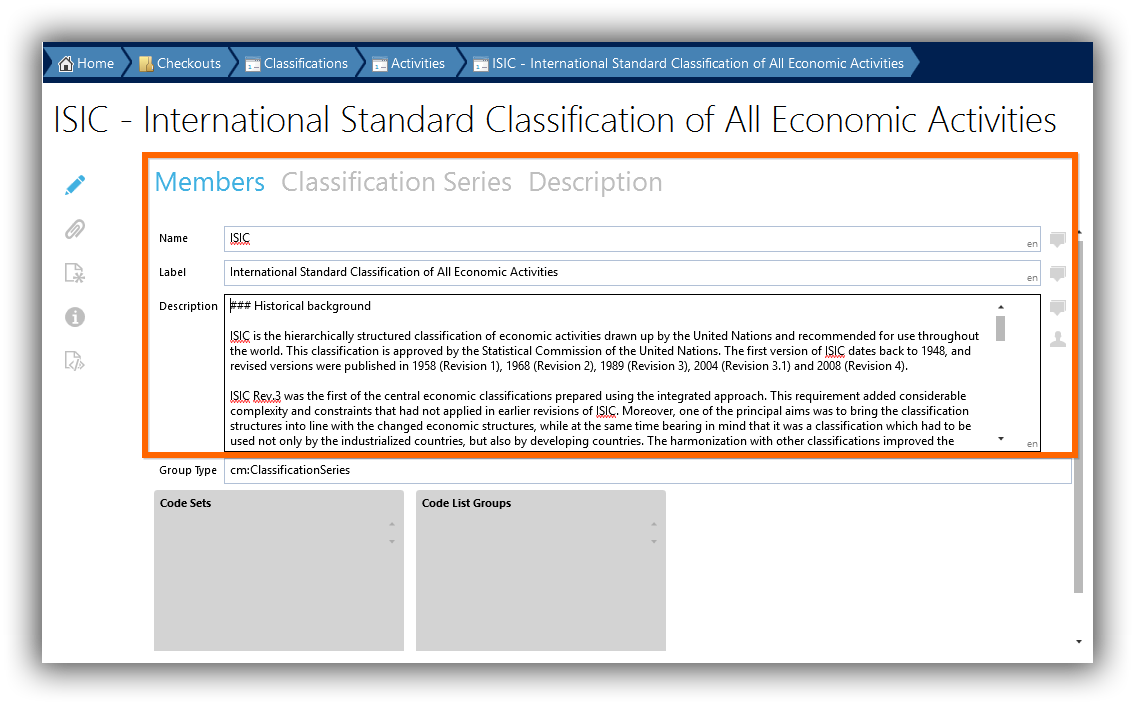Click the Home breadcrumb house icon
This screenshot has width=1135, height=705.
pos(66,64)
